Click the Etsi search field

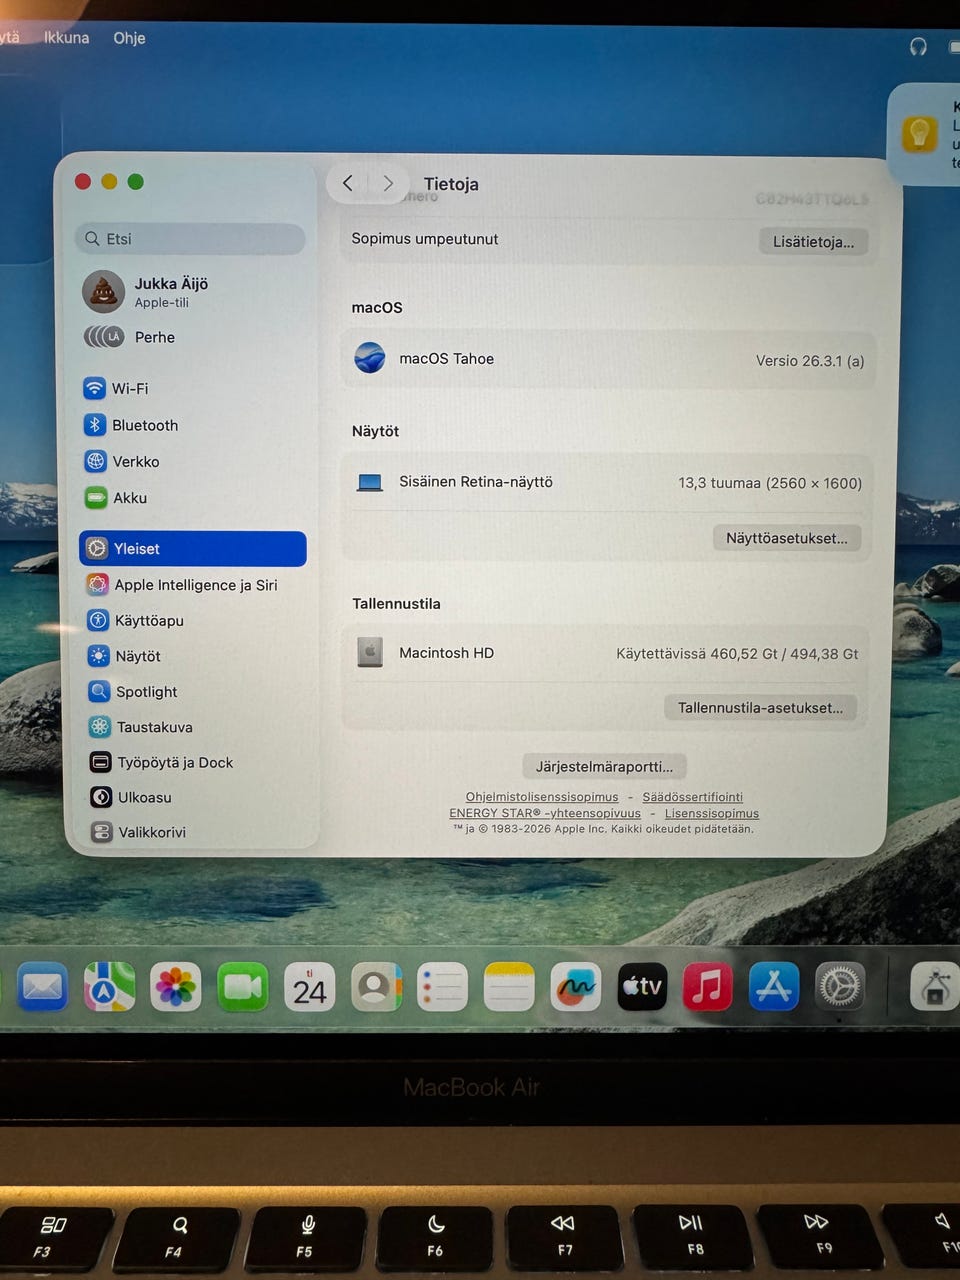[x=190, y=239]
